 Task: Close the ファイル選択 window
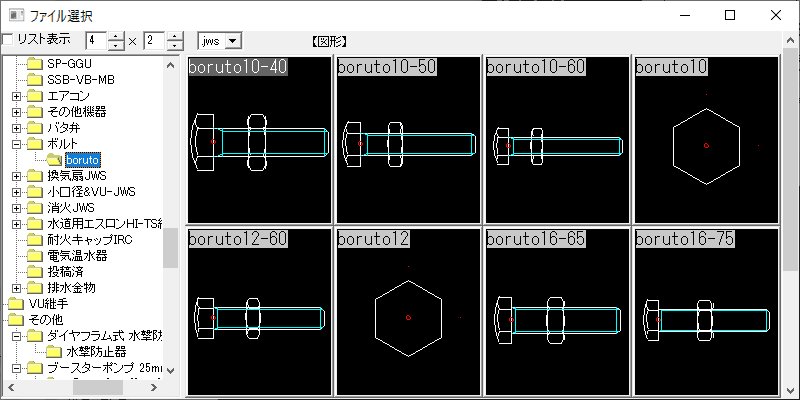pos(776,15)
